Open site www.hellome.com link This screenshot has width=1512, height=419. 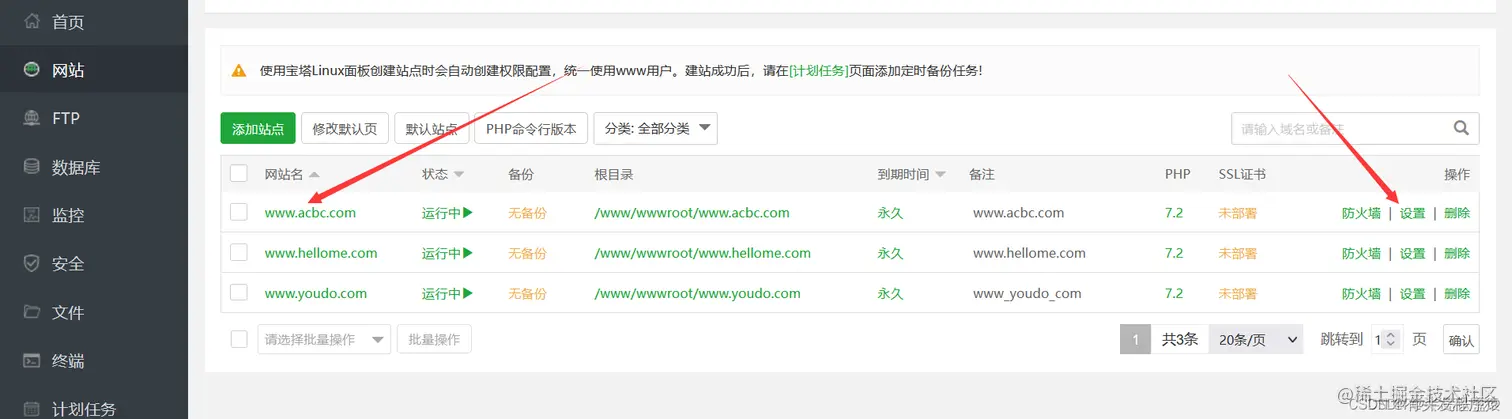321,252
